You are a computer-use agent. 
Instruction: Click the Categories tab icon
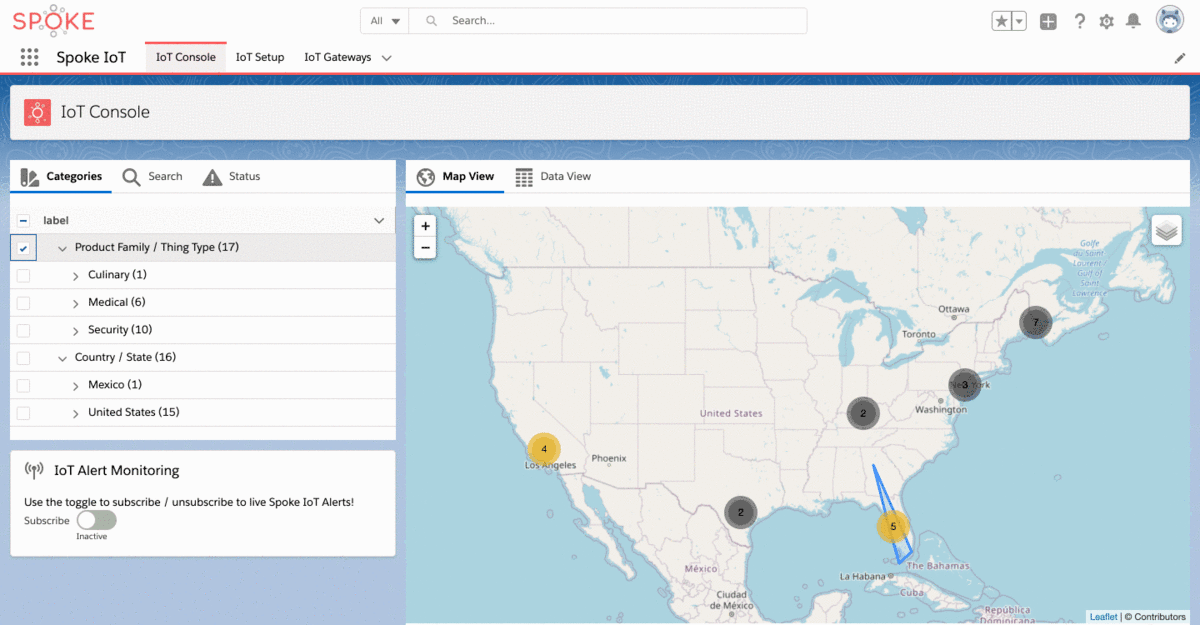29,177
